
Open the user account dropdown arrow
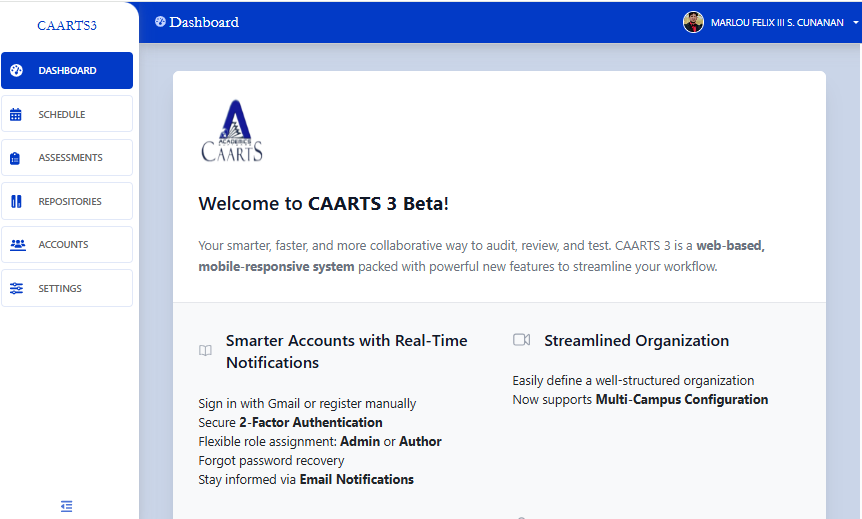(856, 23)
